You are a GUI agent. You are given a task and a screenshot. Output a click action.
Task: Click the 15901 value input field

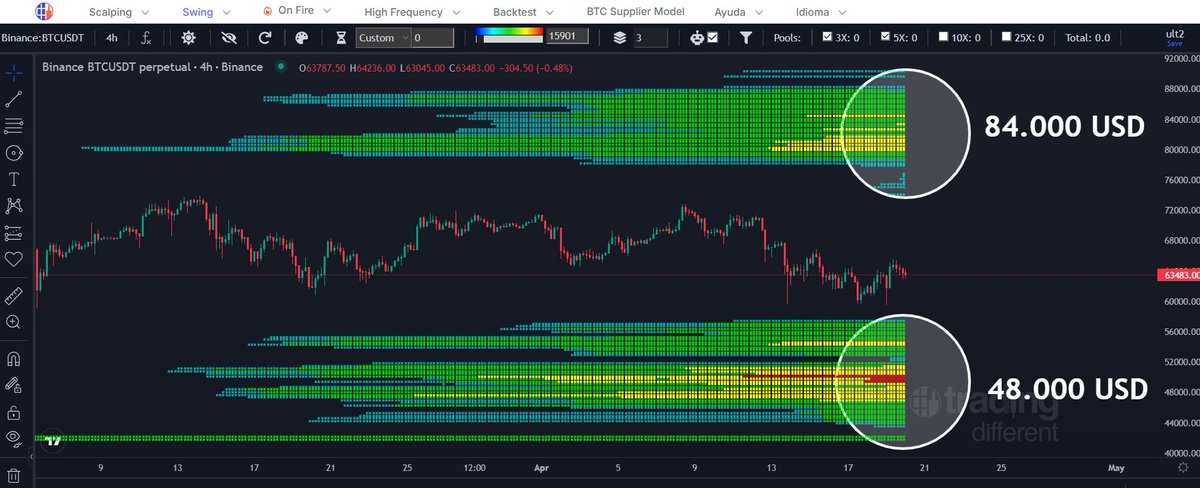coord(566,38)
